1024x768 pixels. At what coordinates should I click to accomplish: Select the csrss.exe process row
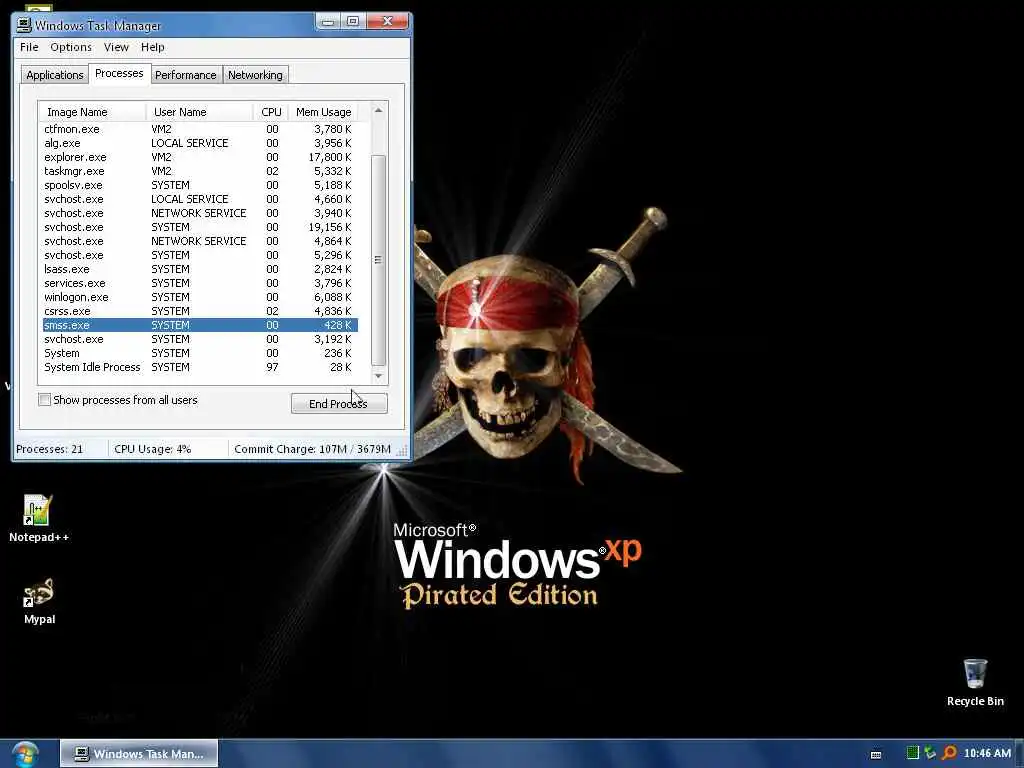[x=200, y=312]
